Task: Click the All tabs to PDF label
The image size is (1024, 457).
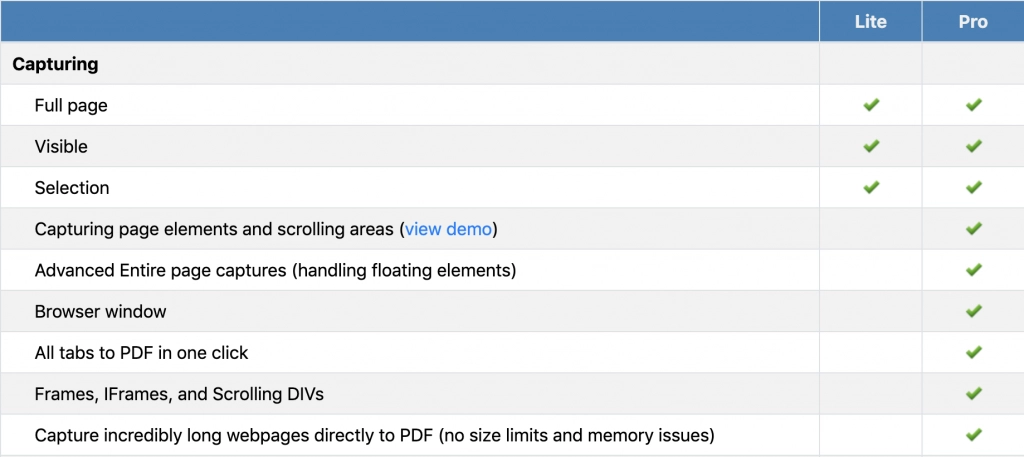Action: [141, 352]
